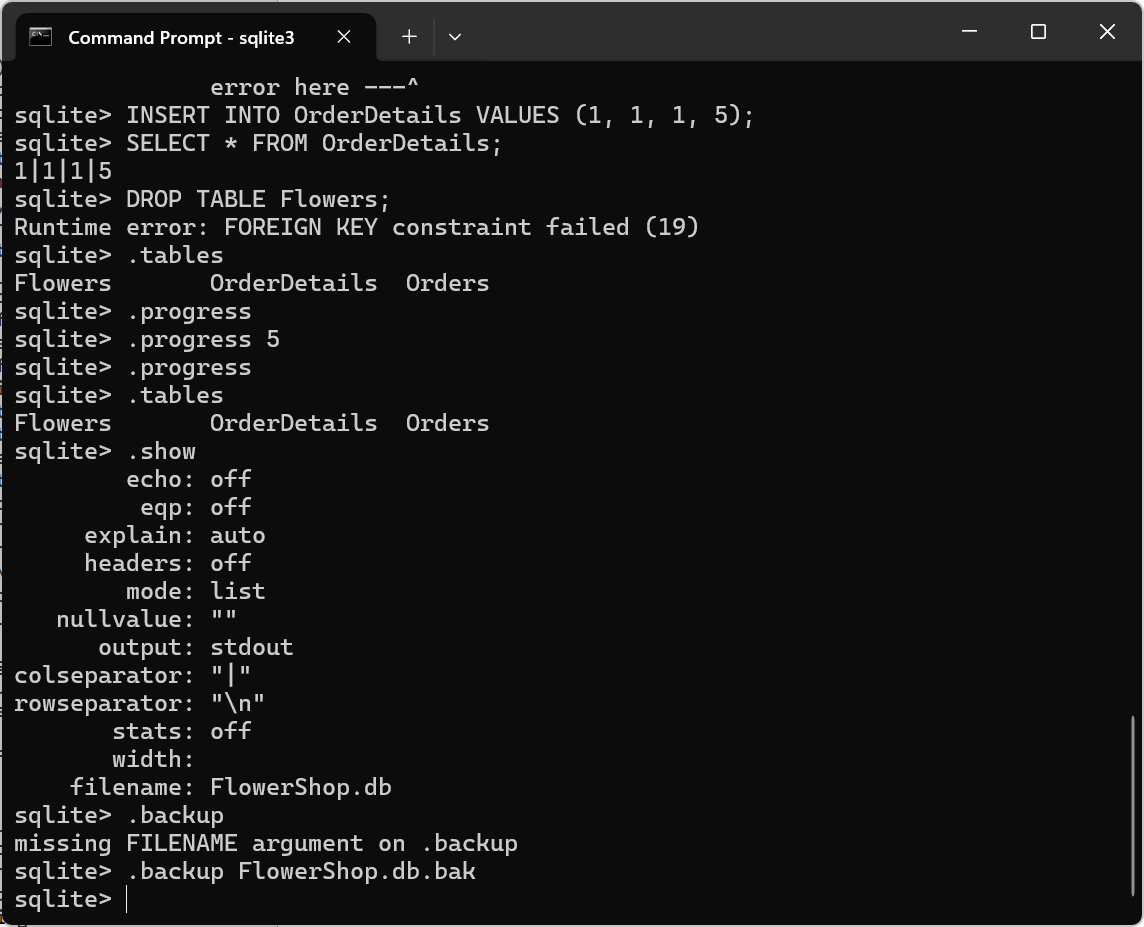This screenshot has height=927, width=1144.
Task: Click the blinking cursor at the sqlite prompt
Action: pos(128,899)
